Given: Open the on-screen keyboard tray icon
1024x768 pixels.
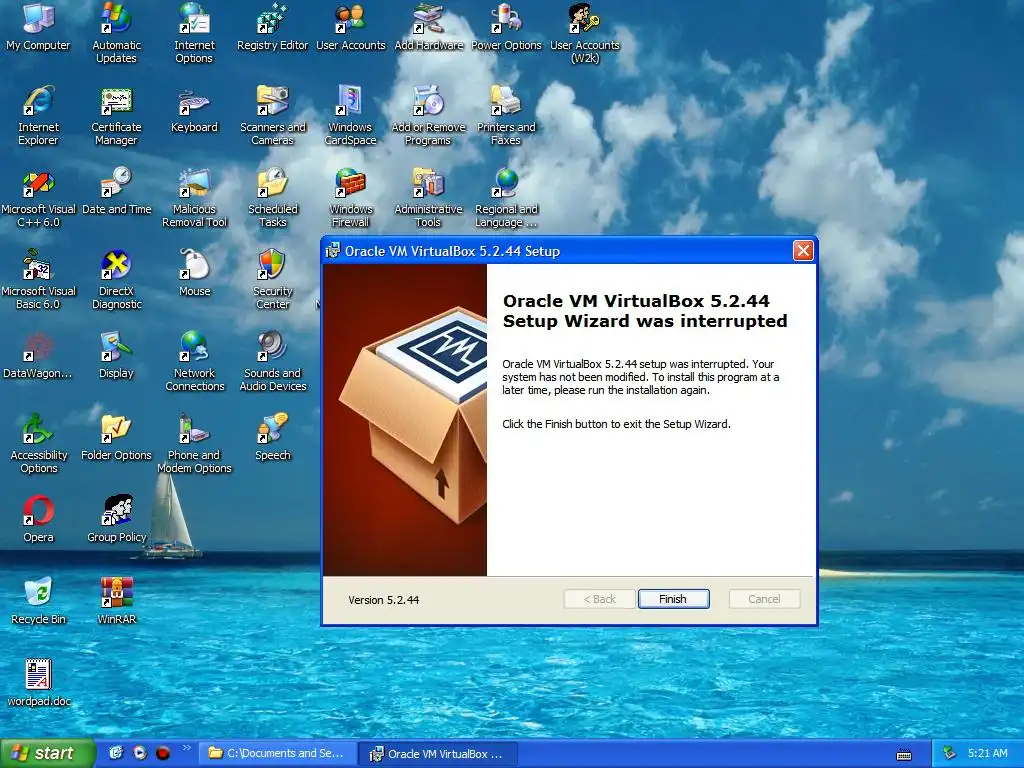Looking at the screenshot, I should [904, 755].
